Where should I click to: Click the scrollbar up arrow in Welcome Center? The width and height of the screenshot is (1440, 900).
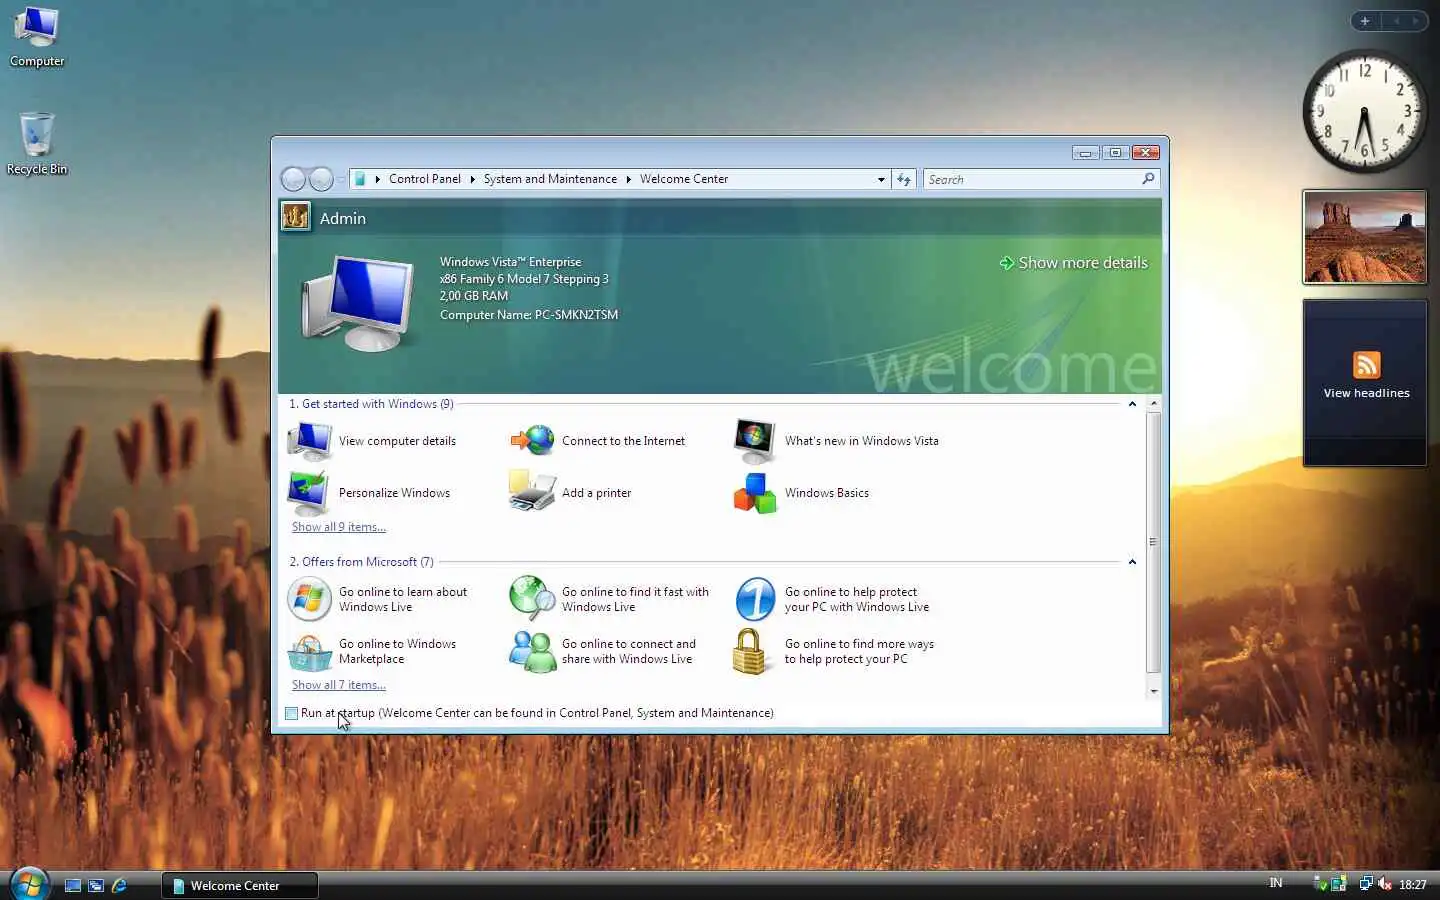coord(1153,403)
